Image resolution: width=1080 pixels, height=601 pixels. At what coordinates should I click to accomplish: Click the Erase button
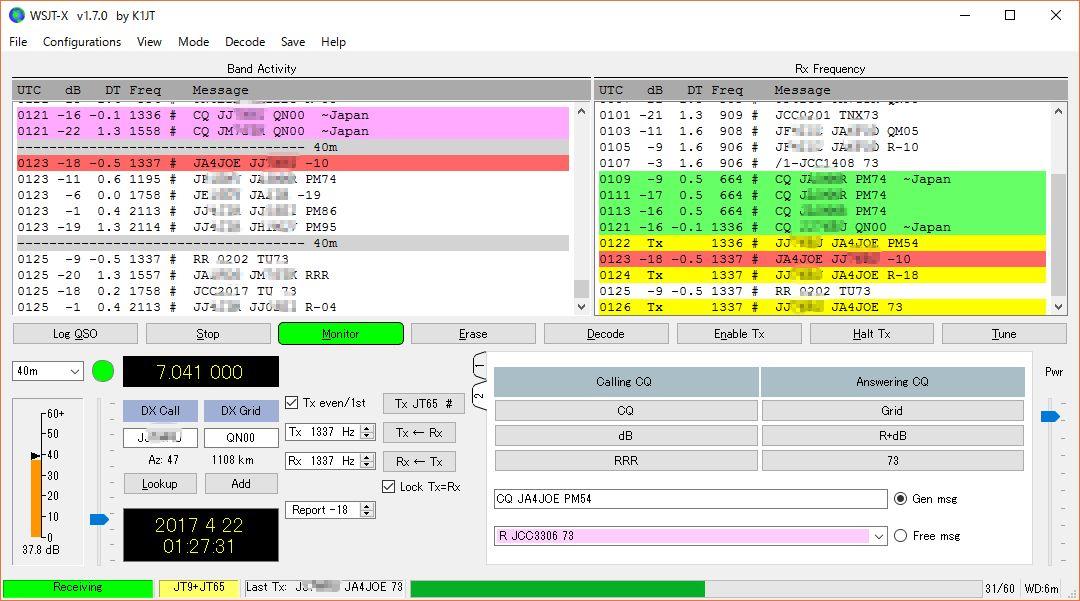click(473, 334)
